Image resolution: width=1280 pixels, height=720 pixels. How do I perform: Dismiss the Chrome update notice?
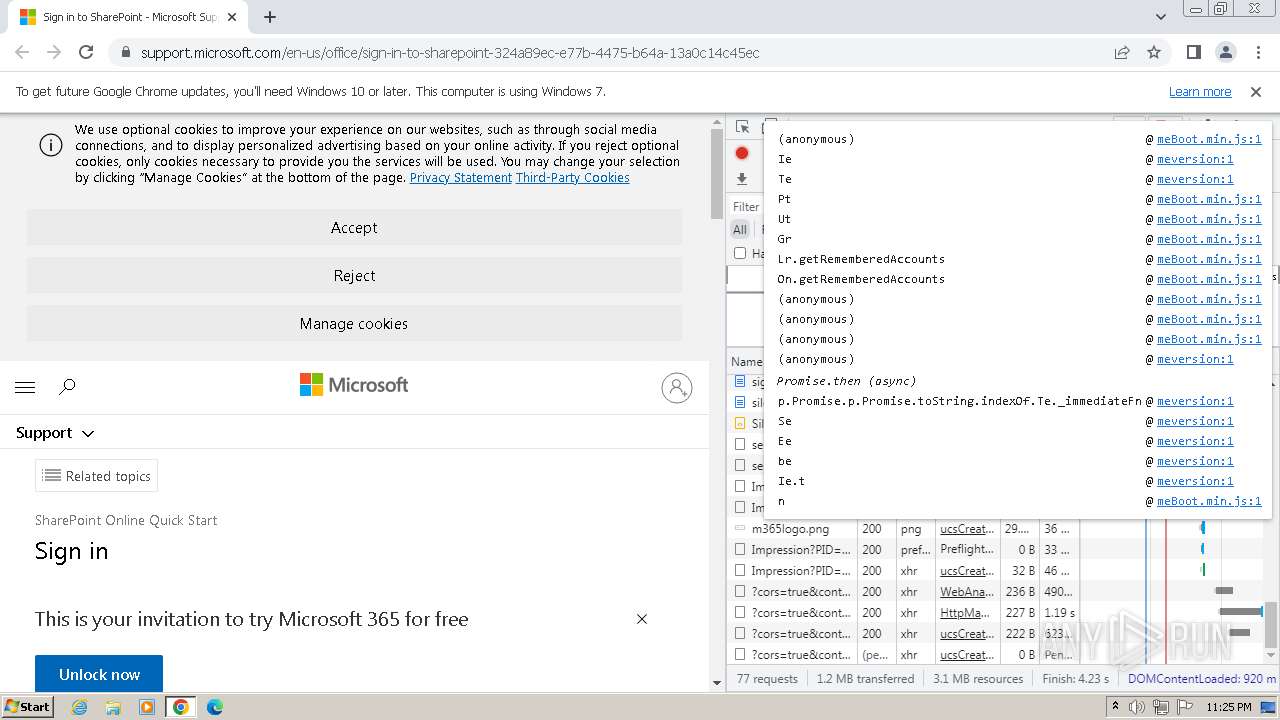pos(1256,91)
